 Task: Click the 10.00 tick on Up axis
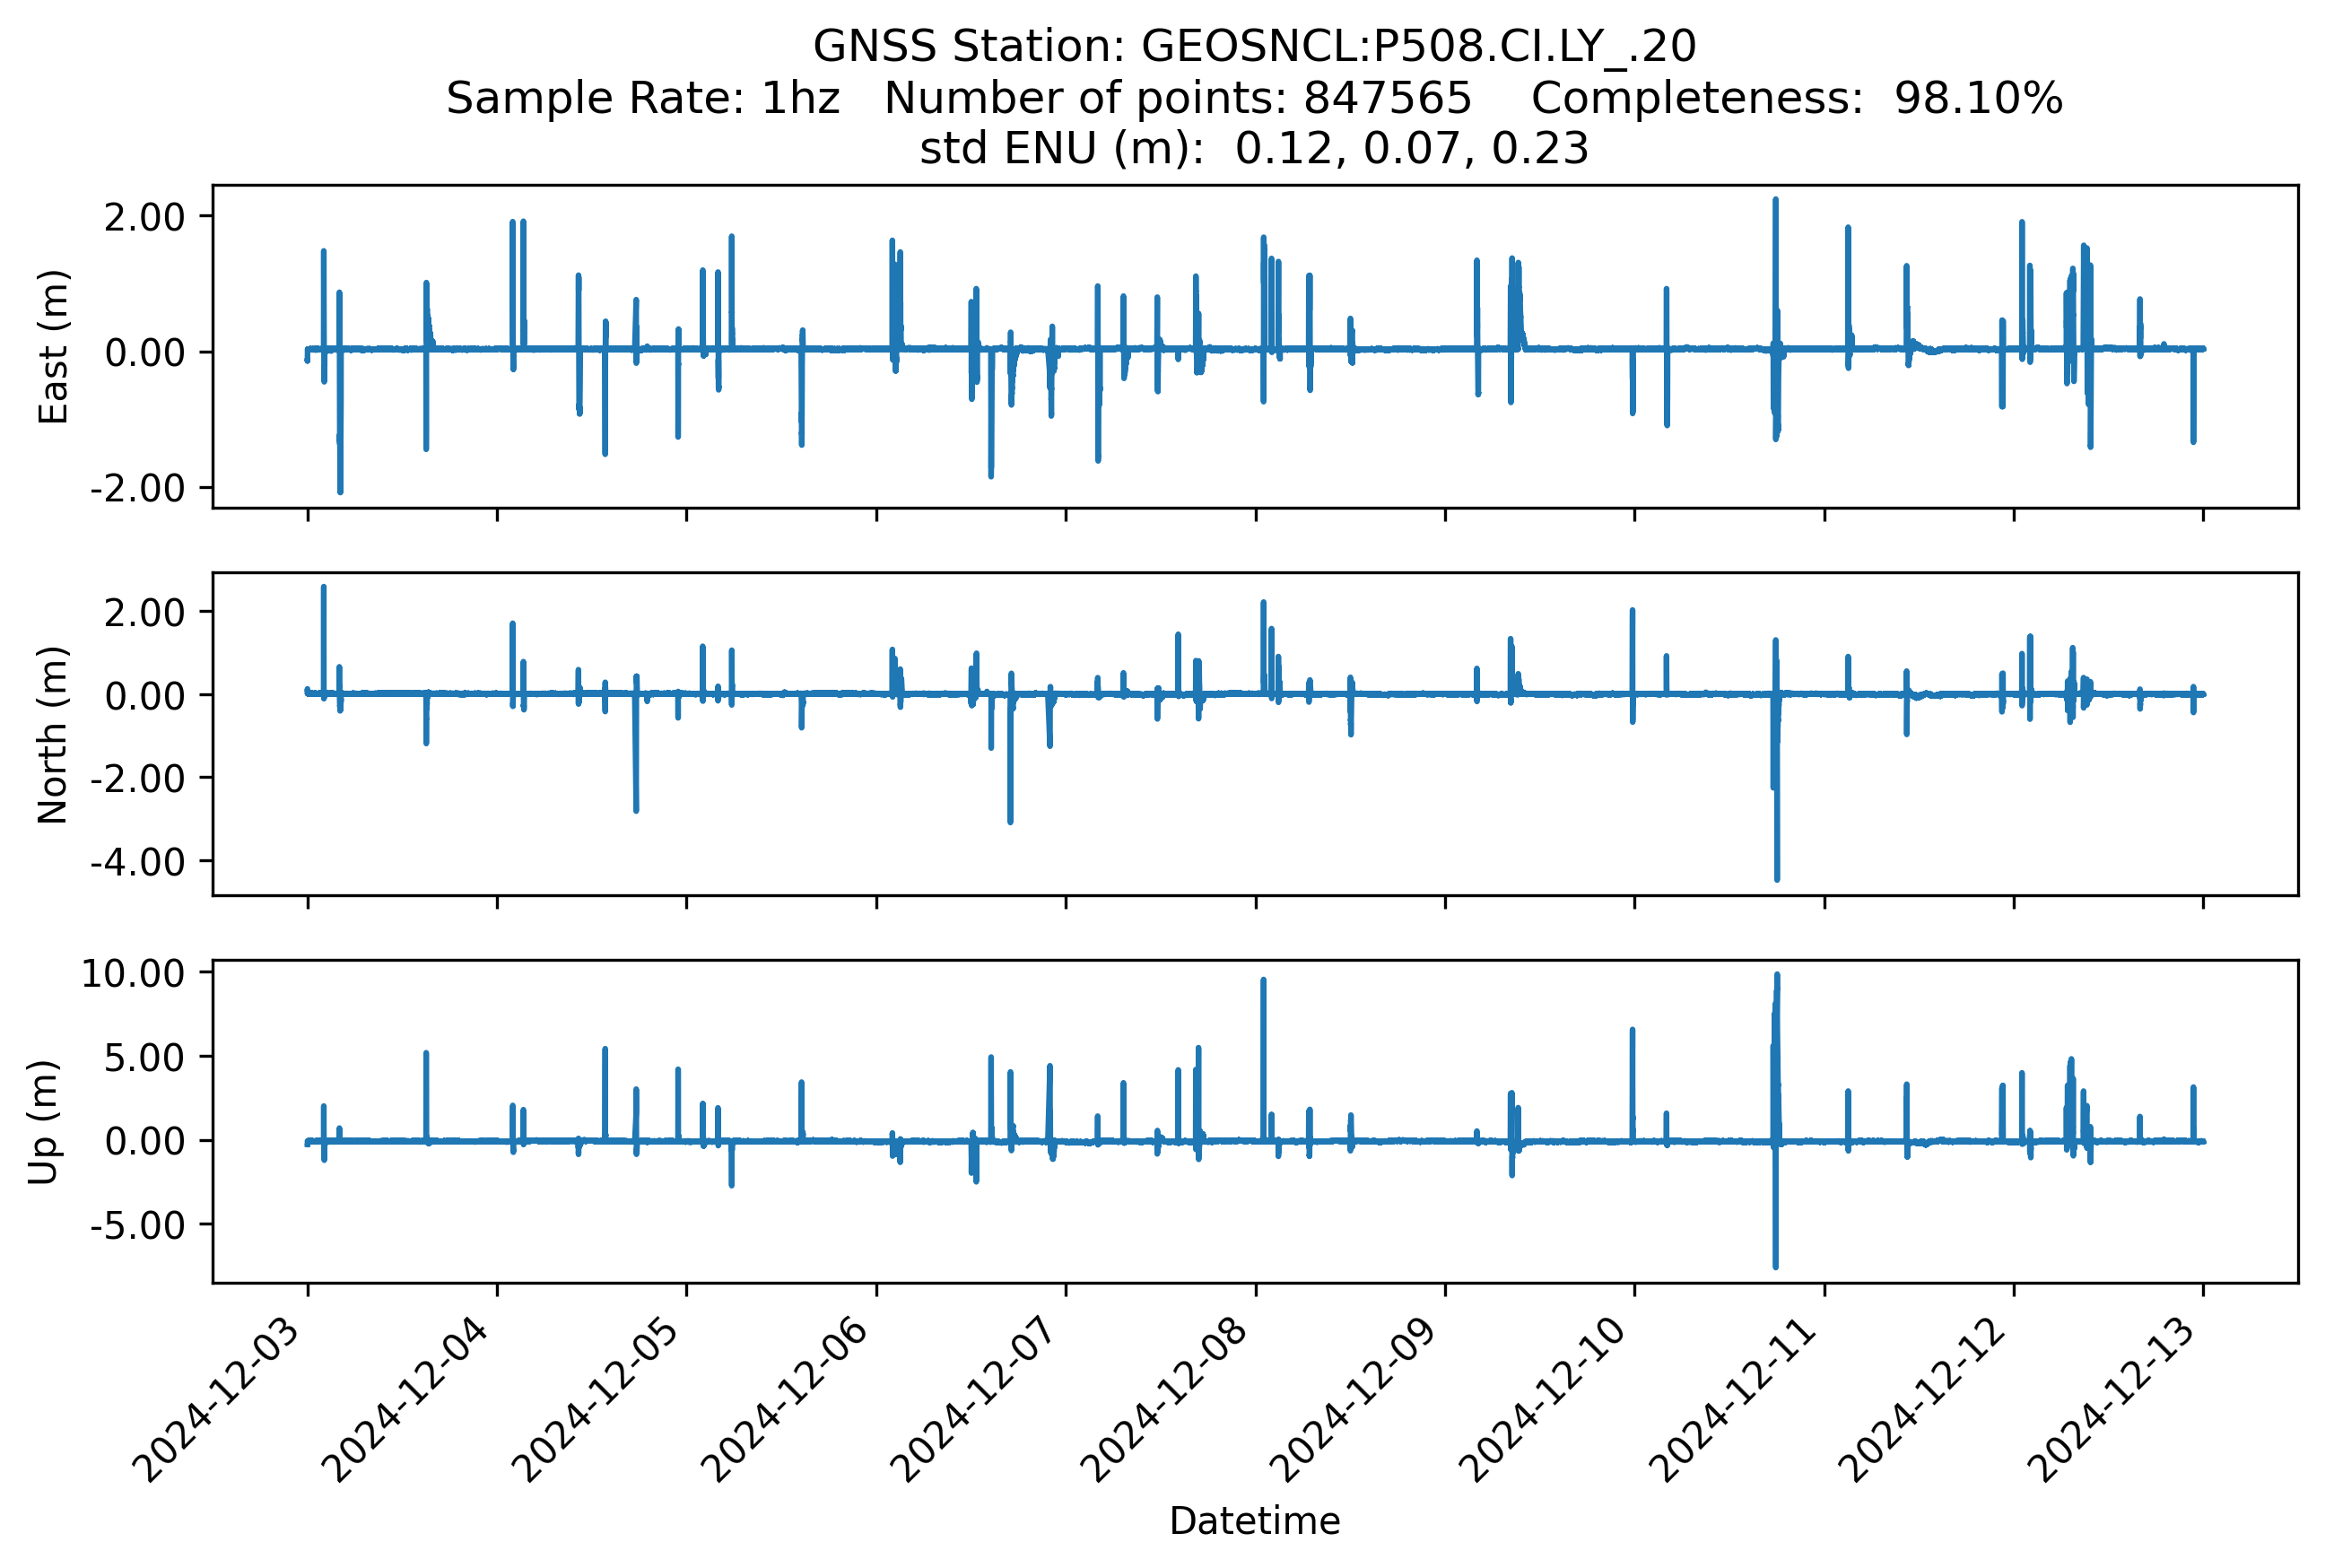point(133,973)
